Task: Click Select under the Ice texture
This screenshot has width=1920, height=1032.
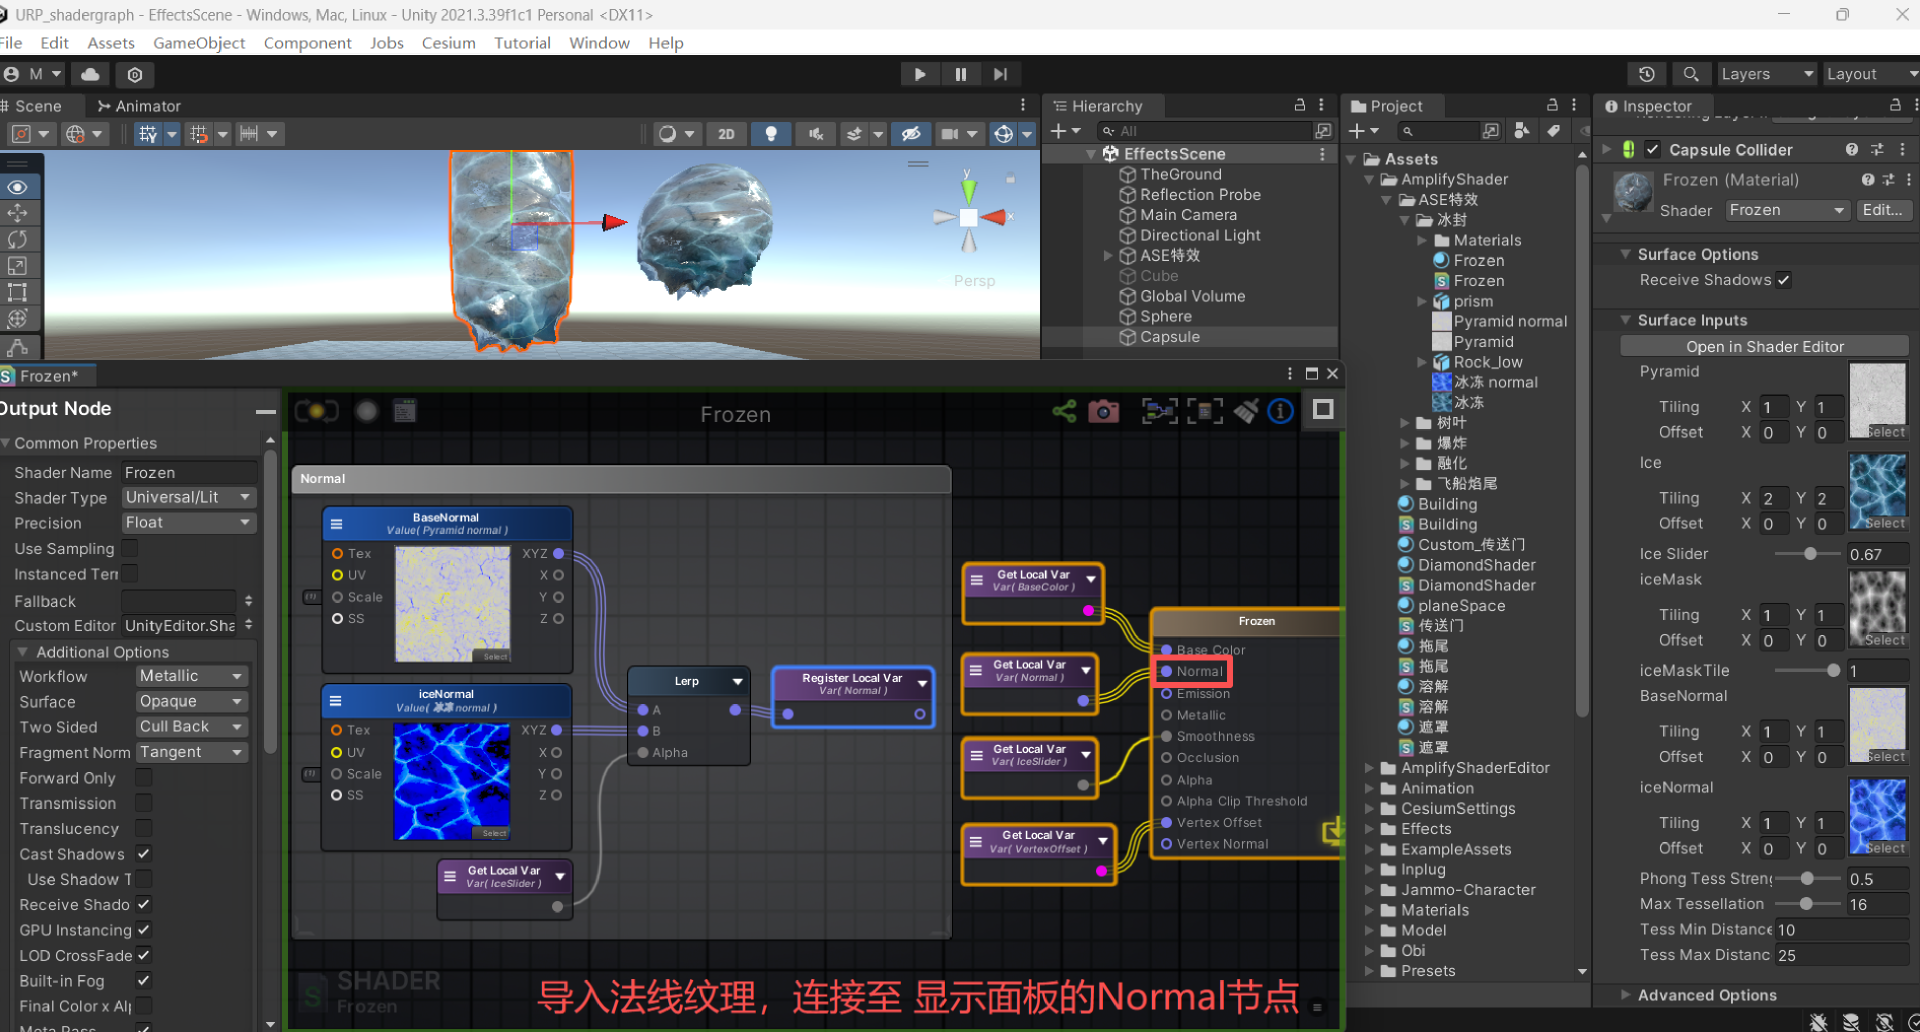Action: (1886, 523)
